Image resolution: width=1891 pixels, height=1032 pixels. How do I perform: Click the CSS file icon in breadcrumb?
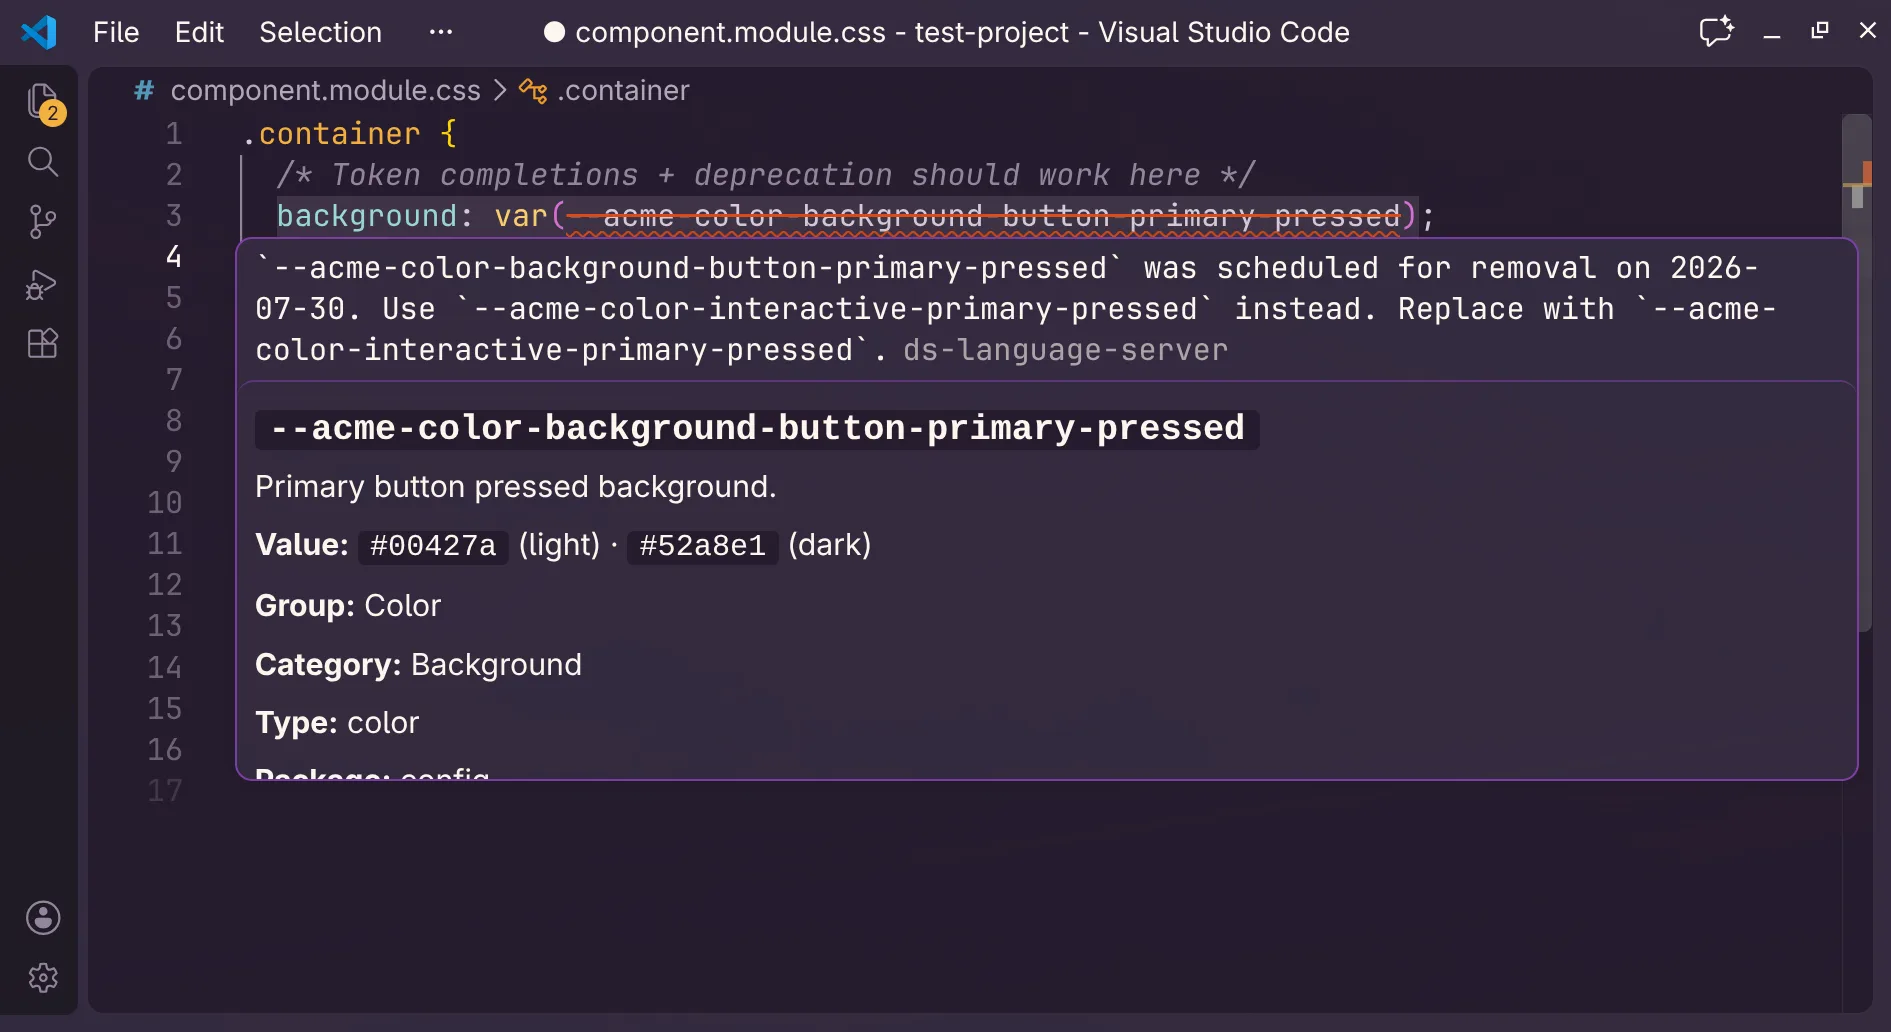(144, 91)
